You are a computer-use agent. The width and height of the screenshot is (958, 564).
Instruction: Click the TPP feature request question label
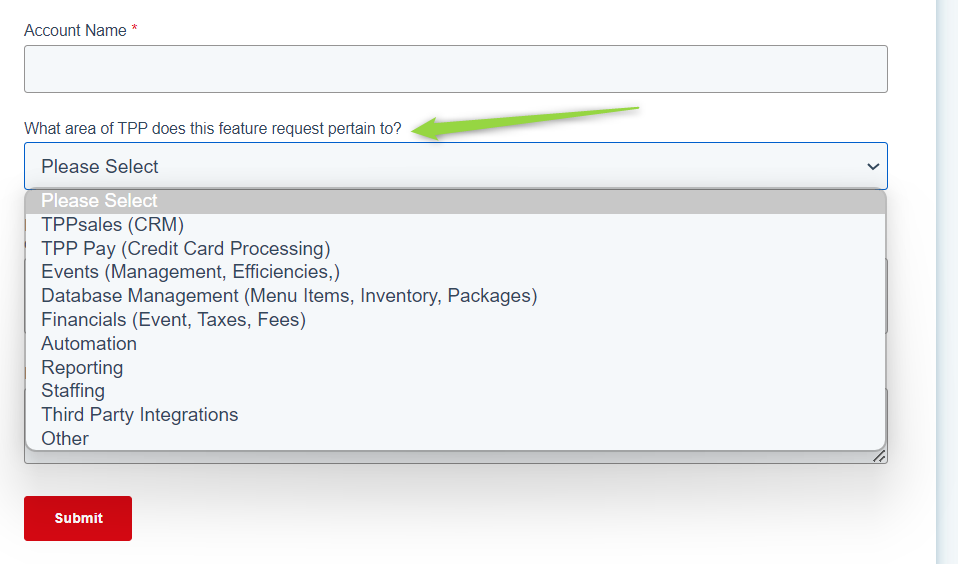213,128
